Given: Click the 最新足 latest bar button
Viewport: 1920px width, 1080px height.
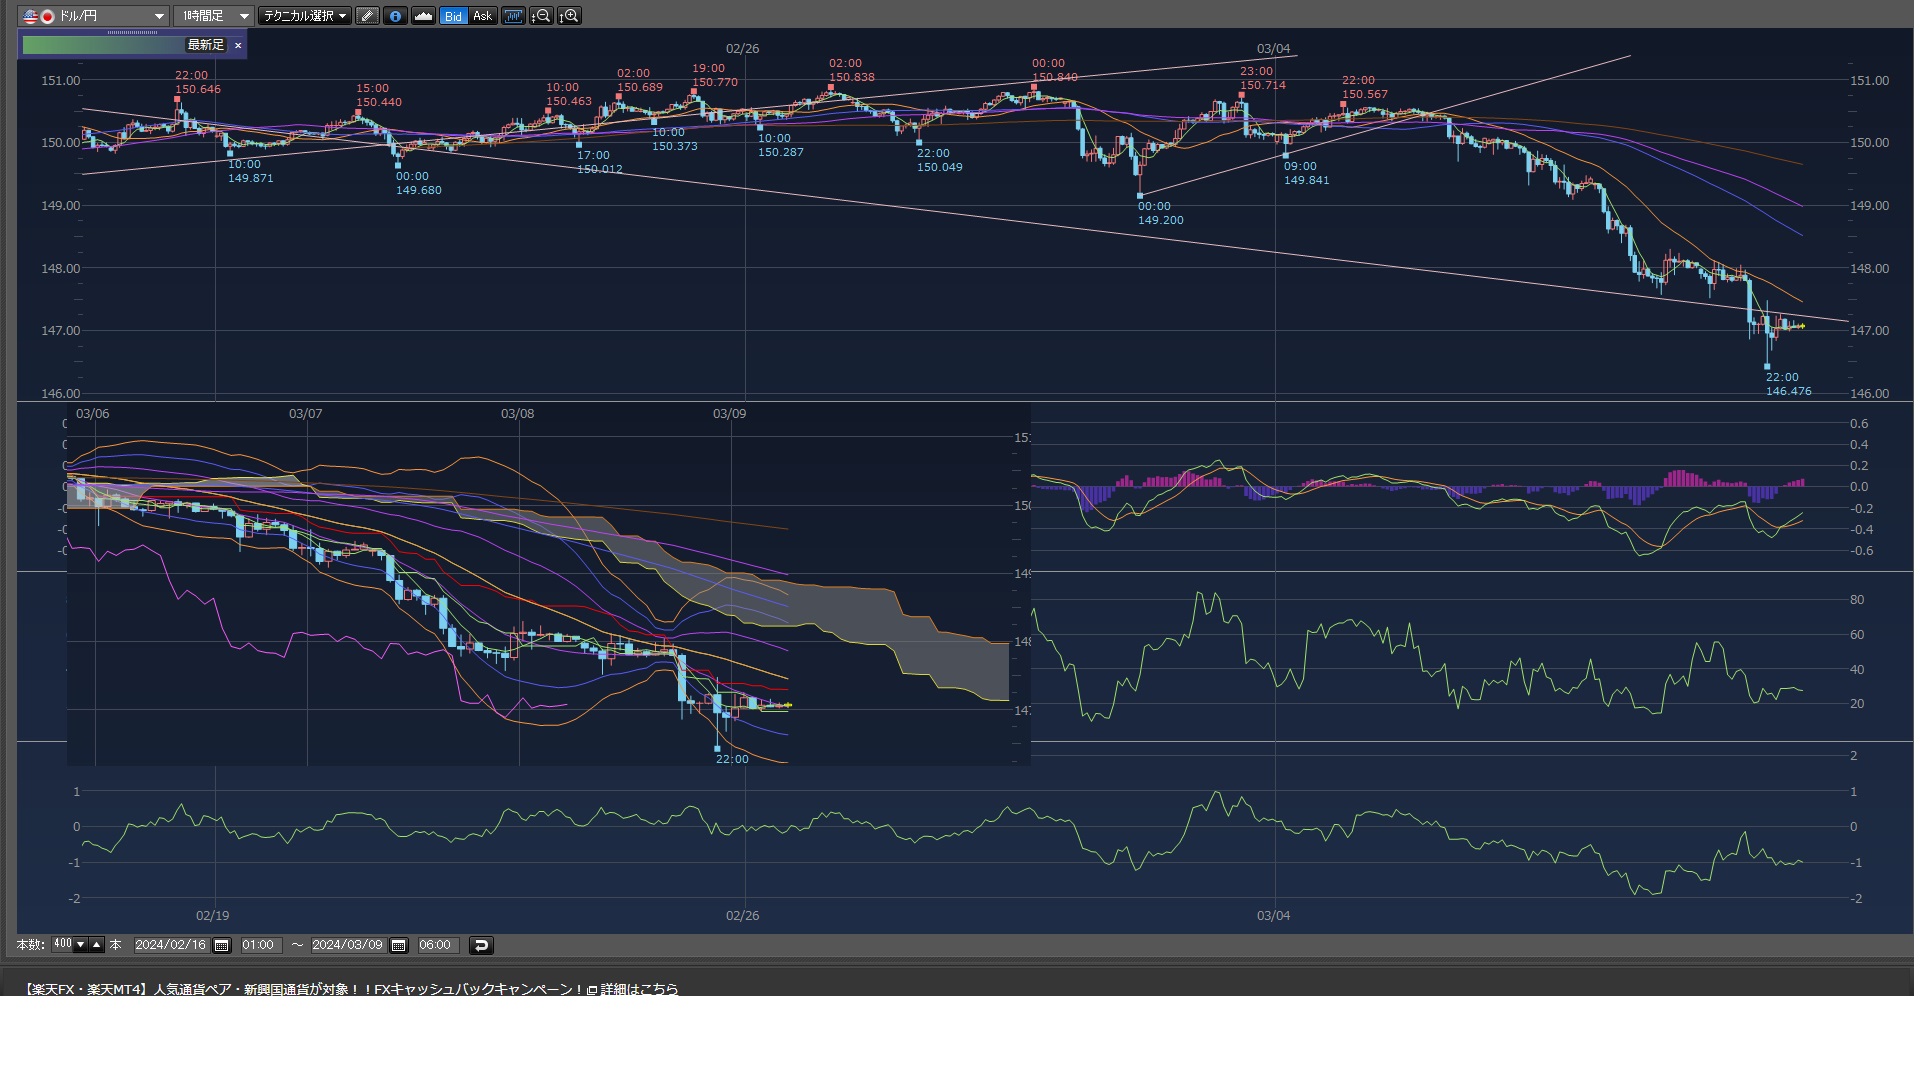Looking at the screenshot, I should pyautogui.click(x=205, y=45).
